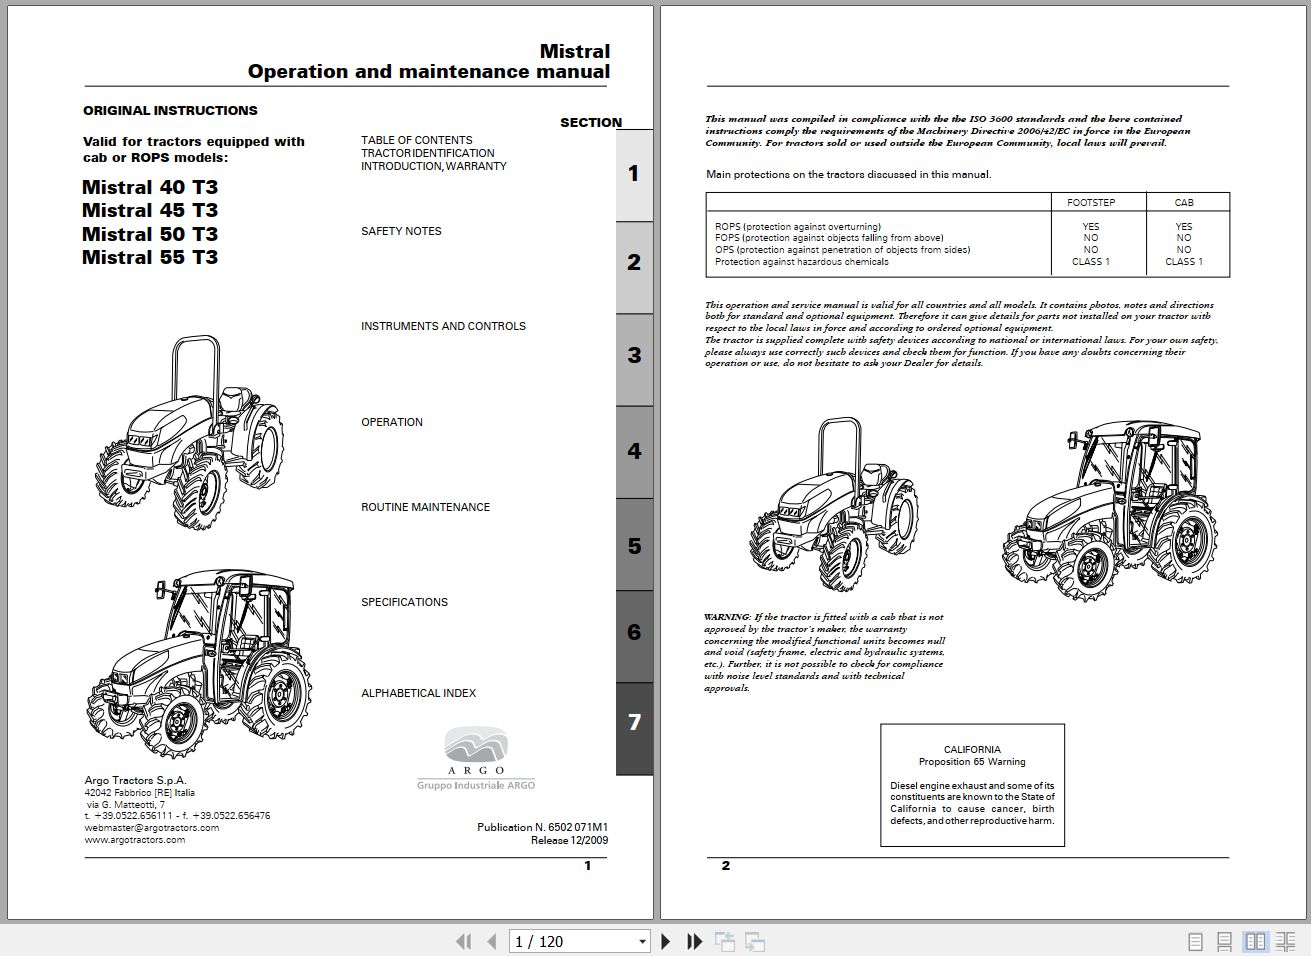Click the ALPHABETICAL INDEX entry
The image size is (1311, 956).
pos(418,693)
